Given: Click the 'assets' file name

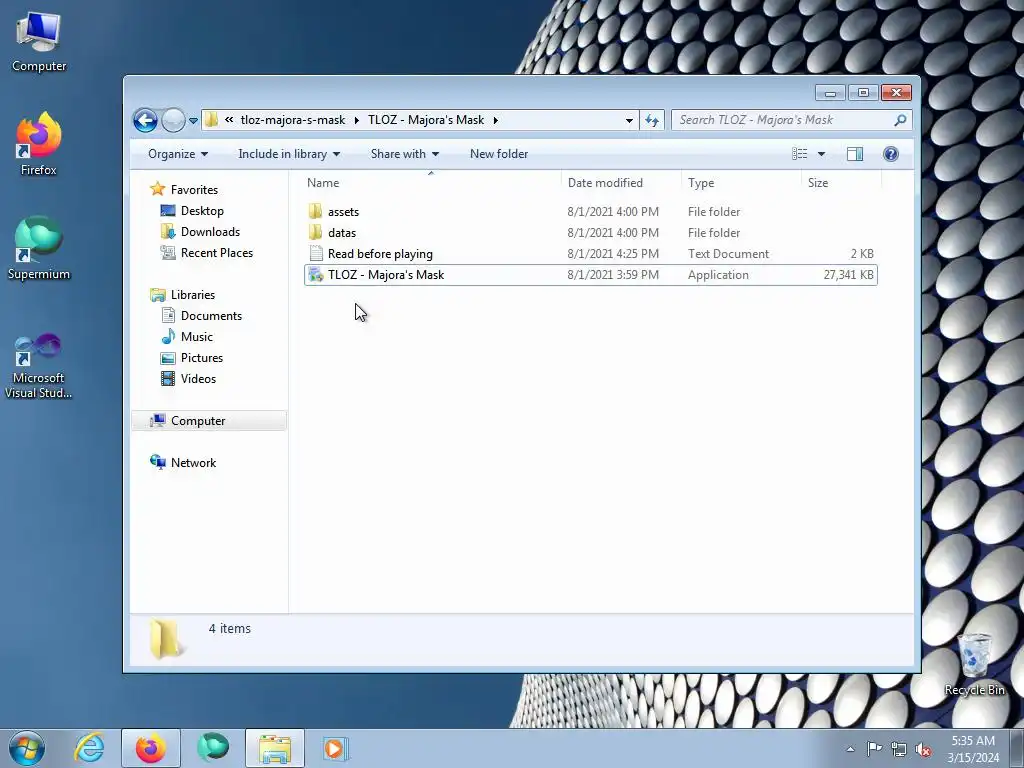Looking at the screenshot, I should pos(344,212).
